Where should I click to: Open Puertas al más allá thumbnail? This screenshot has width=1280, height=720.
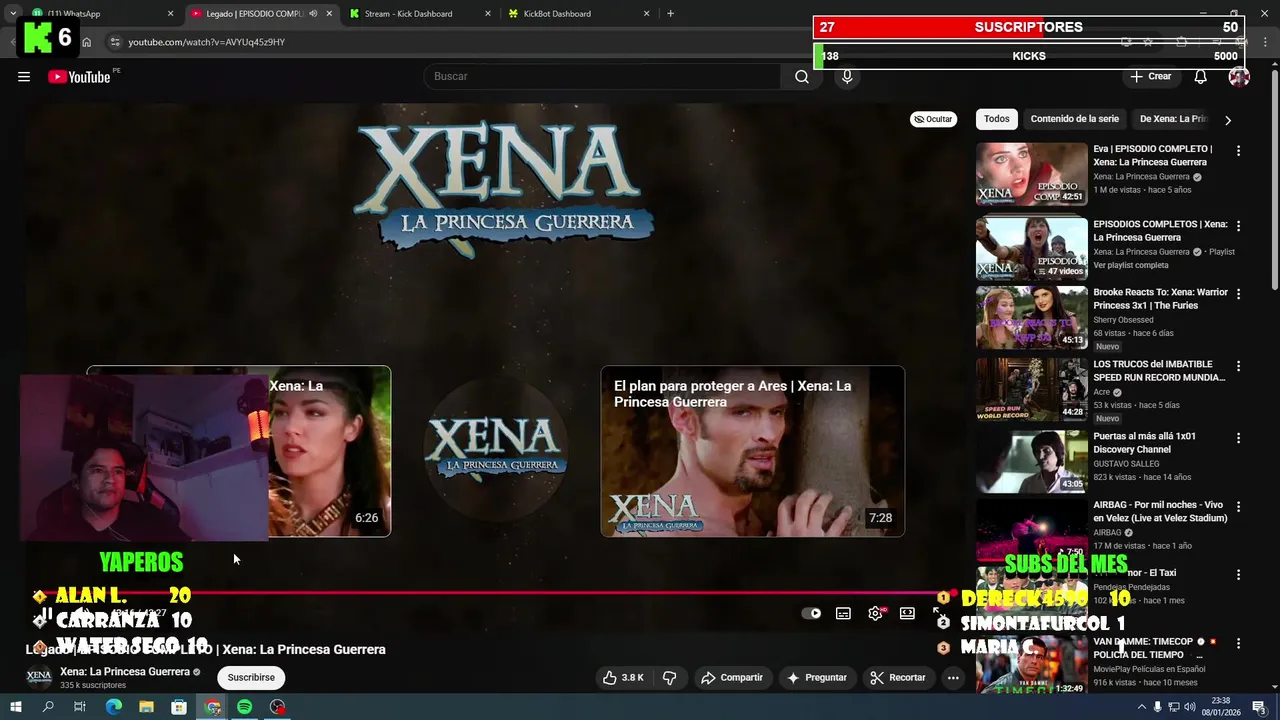(x=1032, y=462)
